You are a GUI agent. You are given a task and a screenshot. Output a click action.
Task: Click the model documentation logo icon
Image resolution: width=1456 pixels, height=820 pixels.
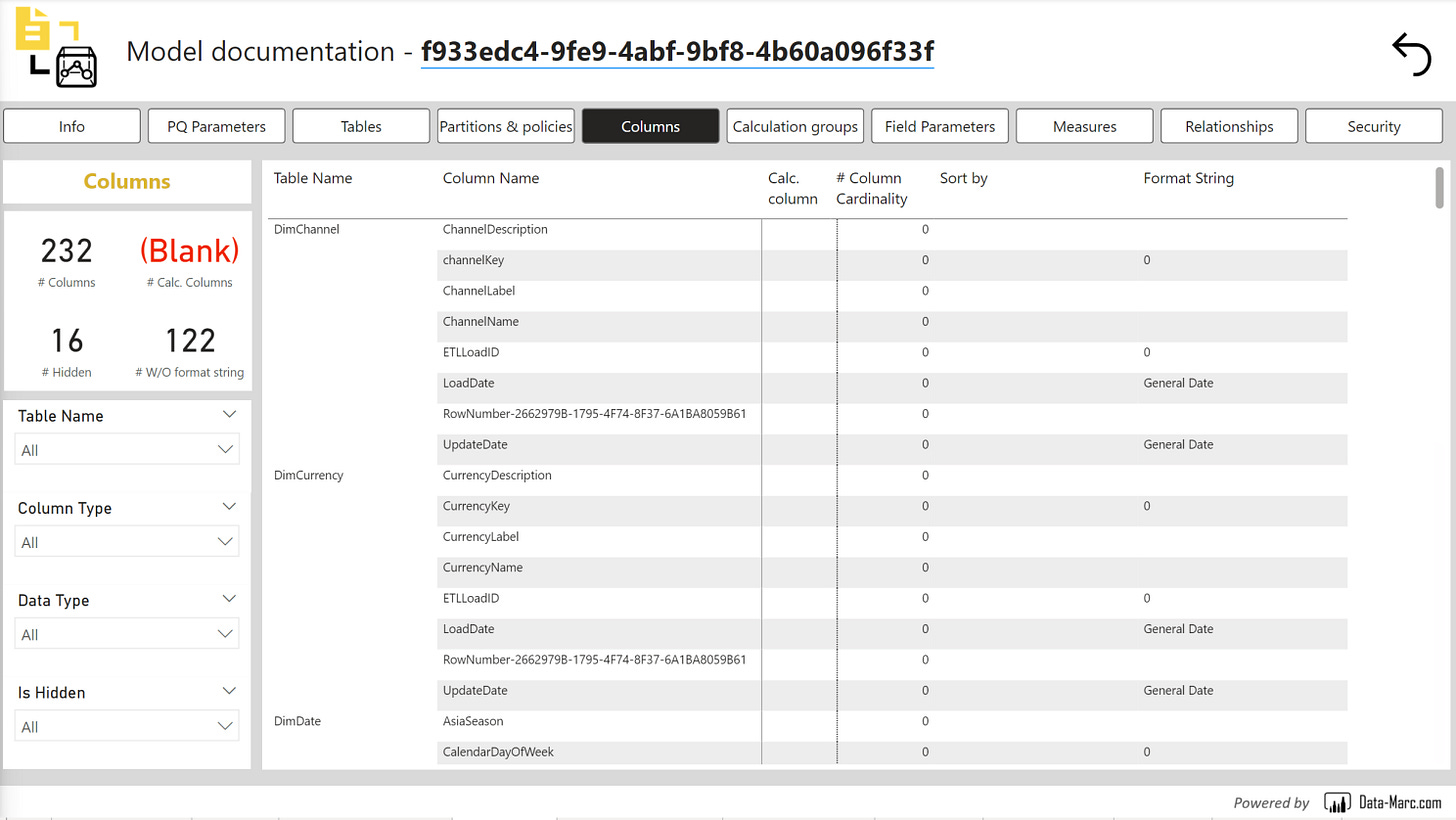tap(57, 46)
